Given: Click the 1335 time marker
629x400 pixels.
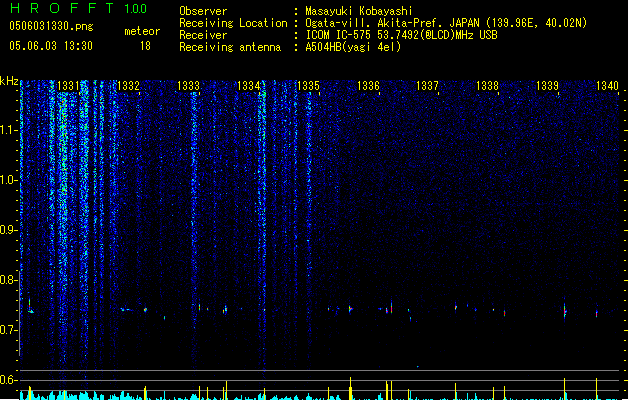Looking at the screenshot, I should 308,86.
